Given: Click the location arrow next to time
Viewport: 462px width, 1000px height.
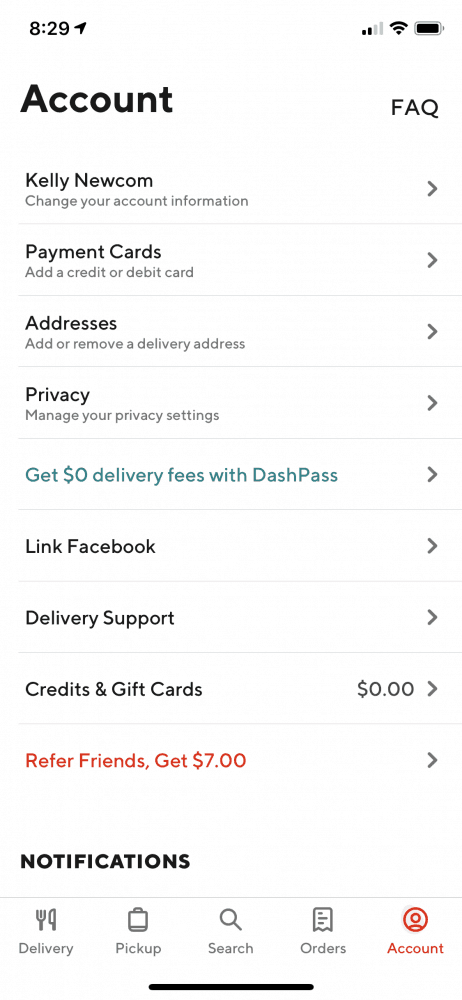Looking at the screenshot, I should click(80, 28).
